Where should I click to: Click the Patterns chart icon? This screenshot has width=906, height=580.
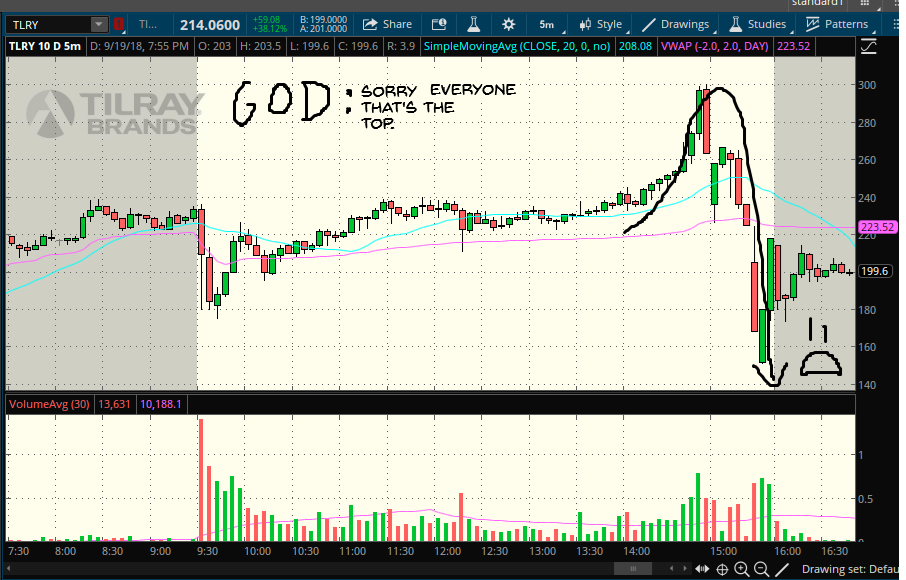(x=812, y=24)
